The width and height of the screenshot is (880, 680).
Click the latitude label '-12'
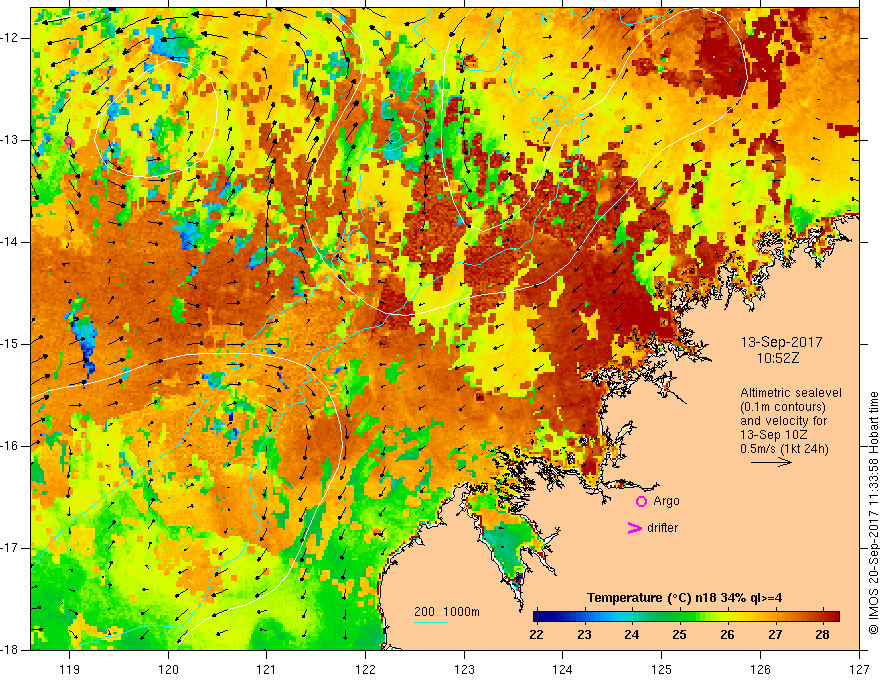tap(10, 38)
